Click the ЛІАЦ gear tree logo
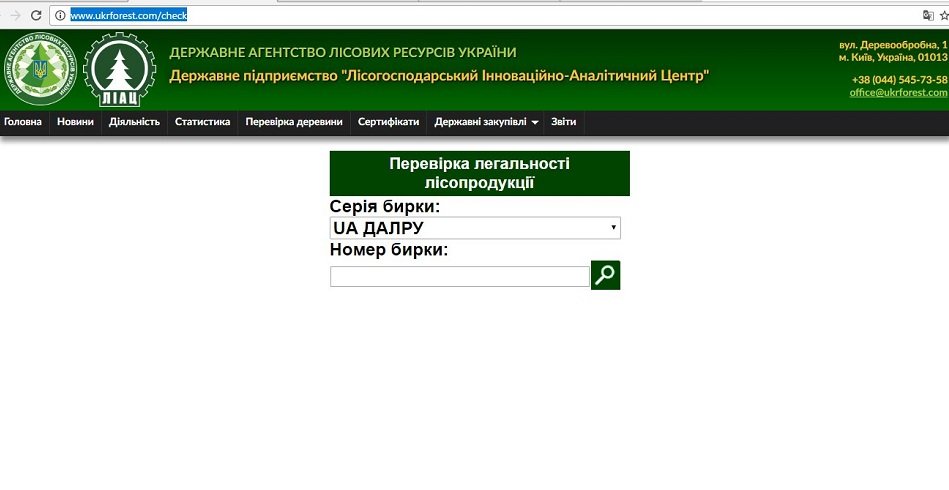This screenshot has width=949, height=490. point(119,70)
